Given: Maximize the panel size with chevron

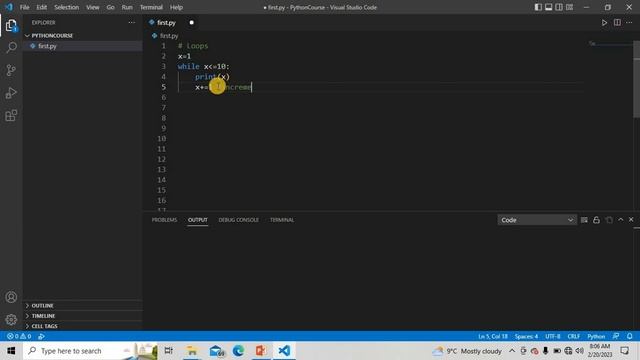Looking at the screenshot, I should pyautogui.click(x=620, y=220).
